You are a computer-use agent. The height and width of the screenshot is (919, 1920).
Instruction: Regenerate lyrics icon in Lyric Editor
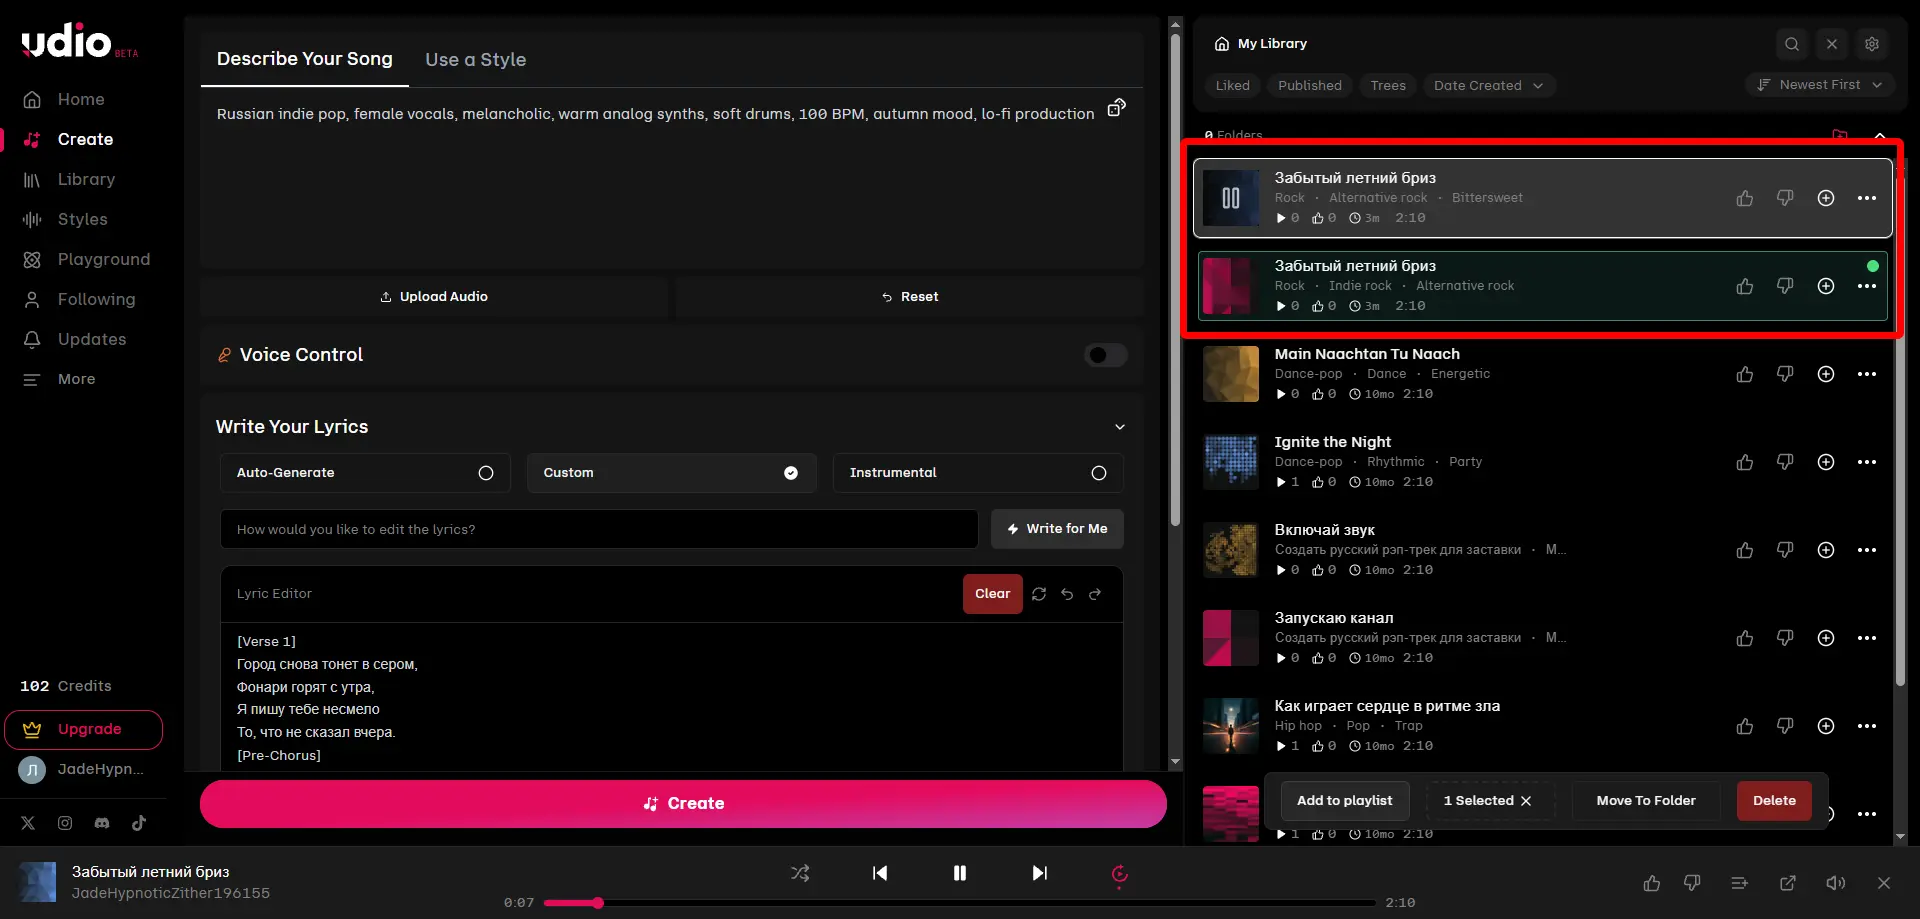pyautogui.click(x=1039, y=594)
